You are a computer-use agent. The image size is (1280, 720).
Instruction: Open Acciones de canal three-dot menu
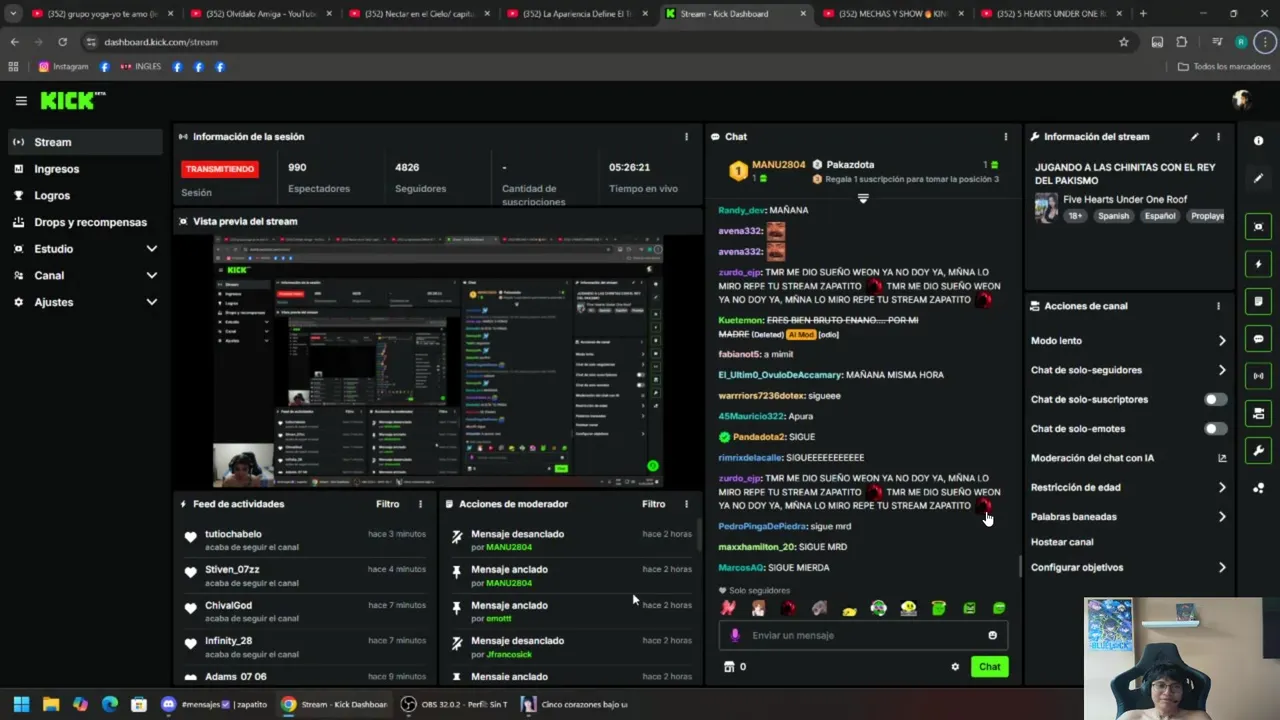coord(1218,306)
